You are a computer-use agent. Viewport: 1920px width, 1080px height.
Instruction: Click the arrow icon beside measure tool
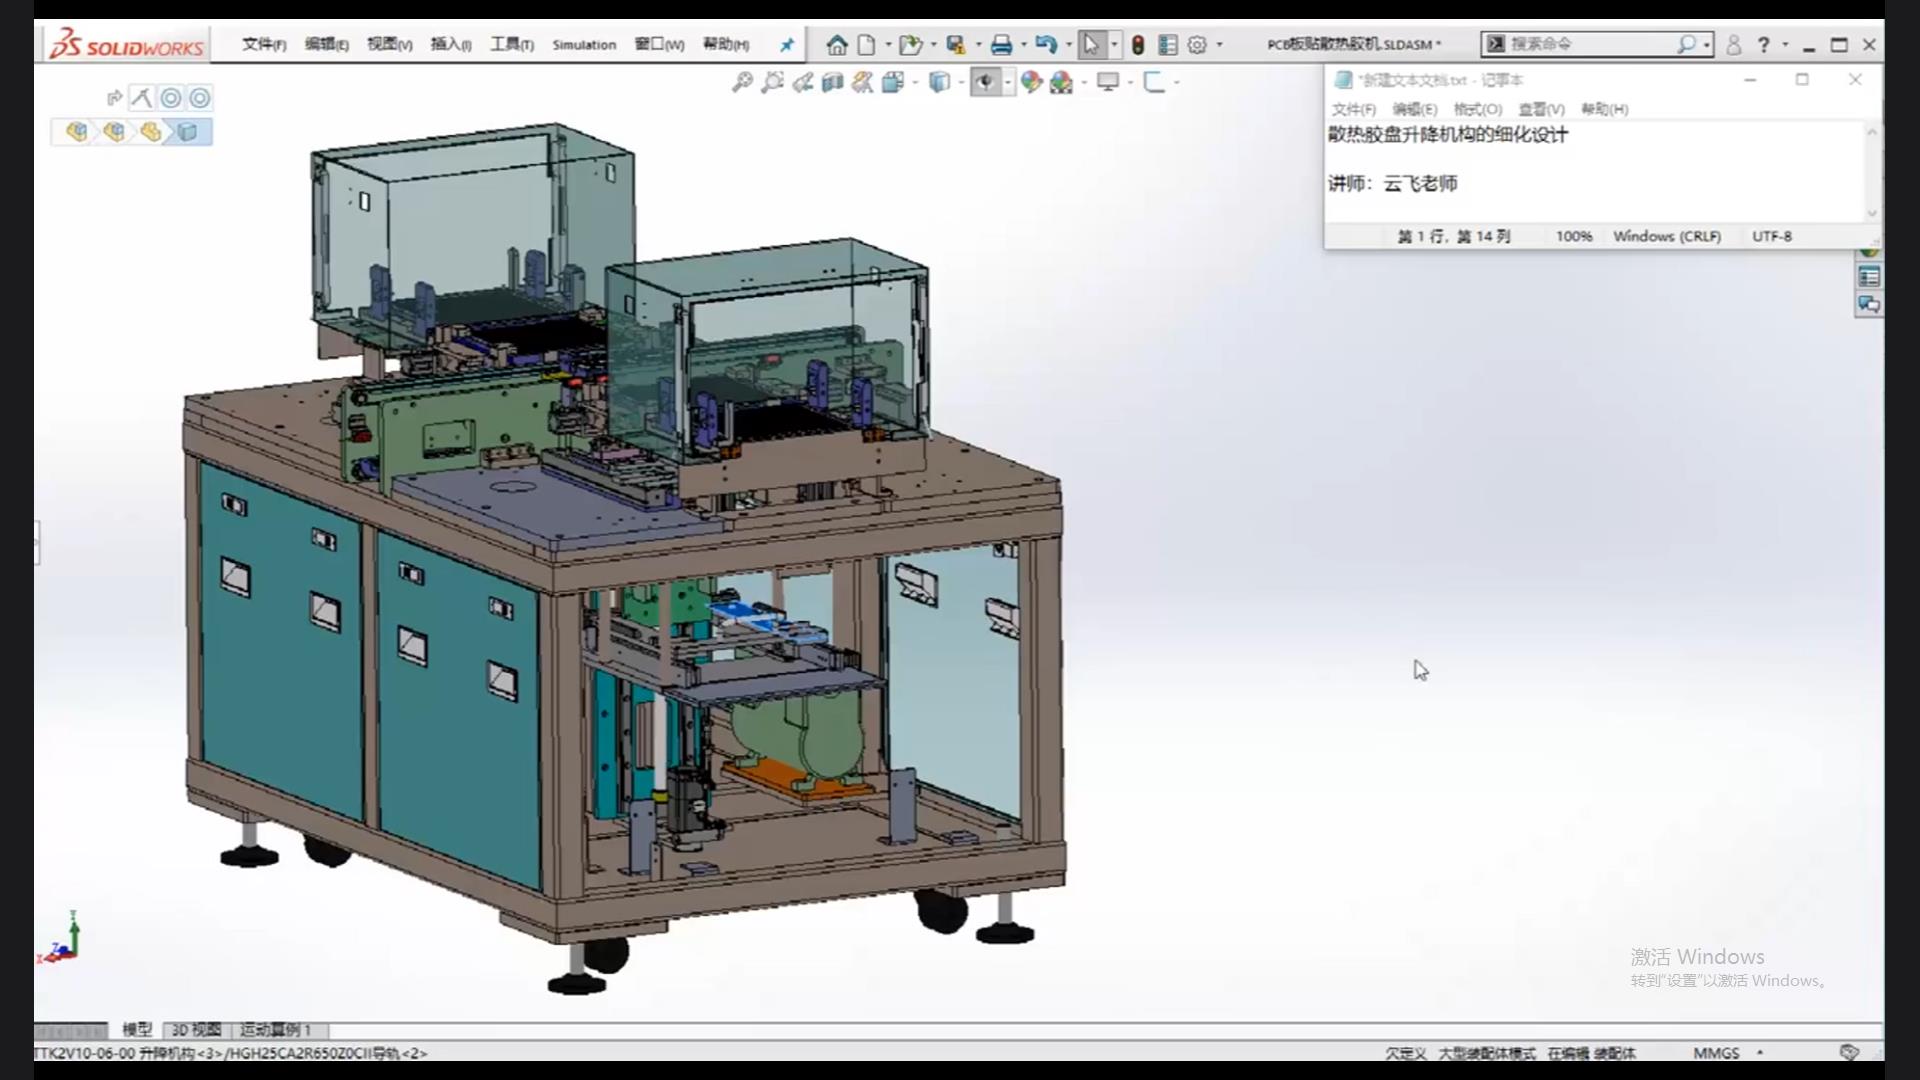click(114, 98)
